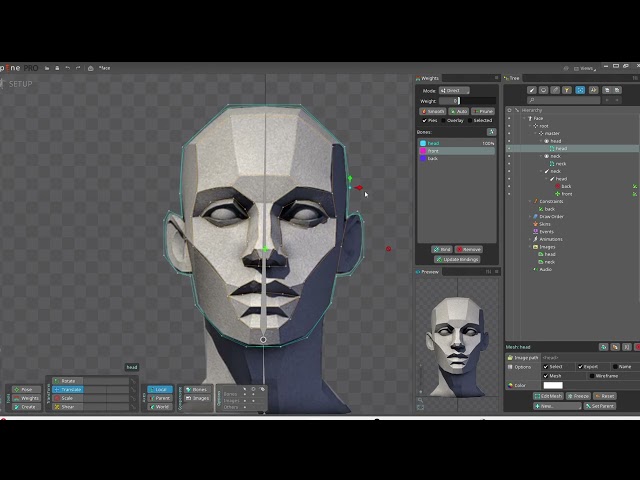
Task: Toggle the Mesh option checkbox
Action: point(546,376)
